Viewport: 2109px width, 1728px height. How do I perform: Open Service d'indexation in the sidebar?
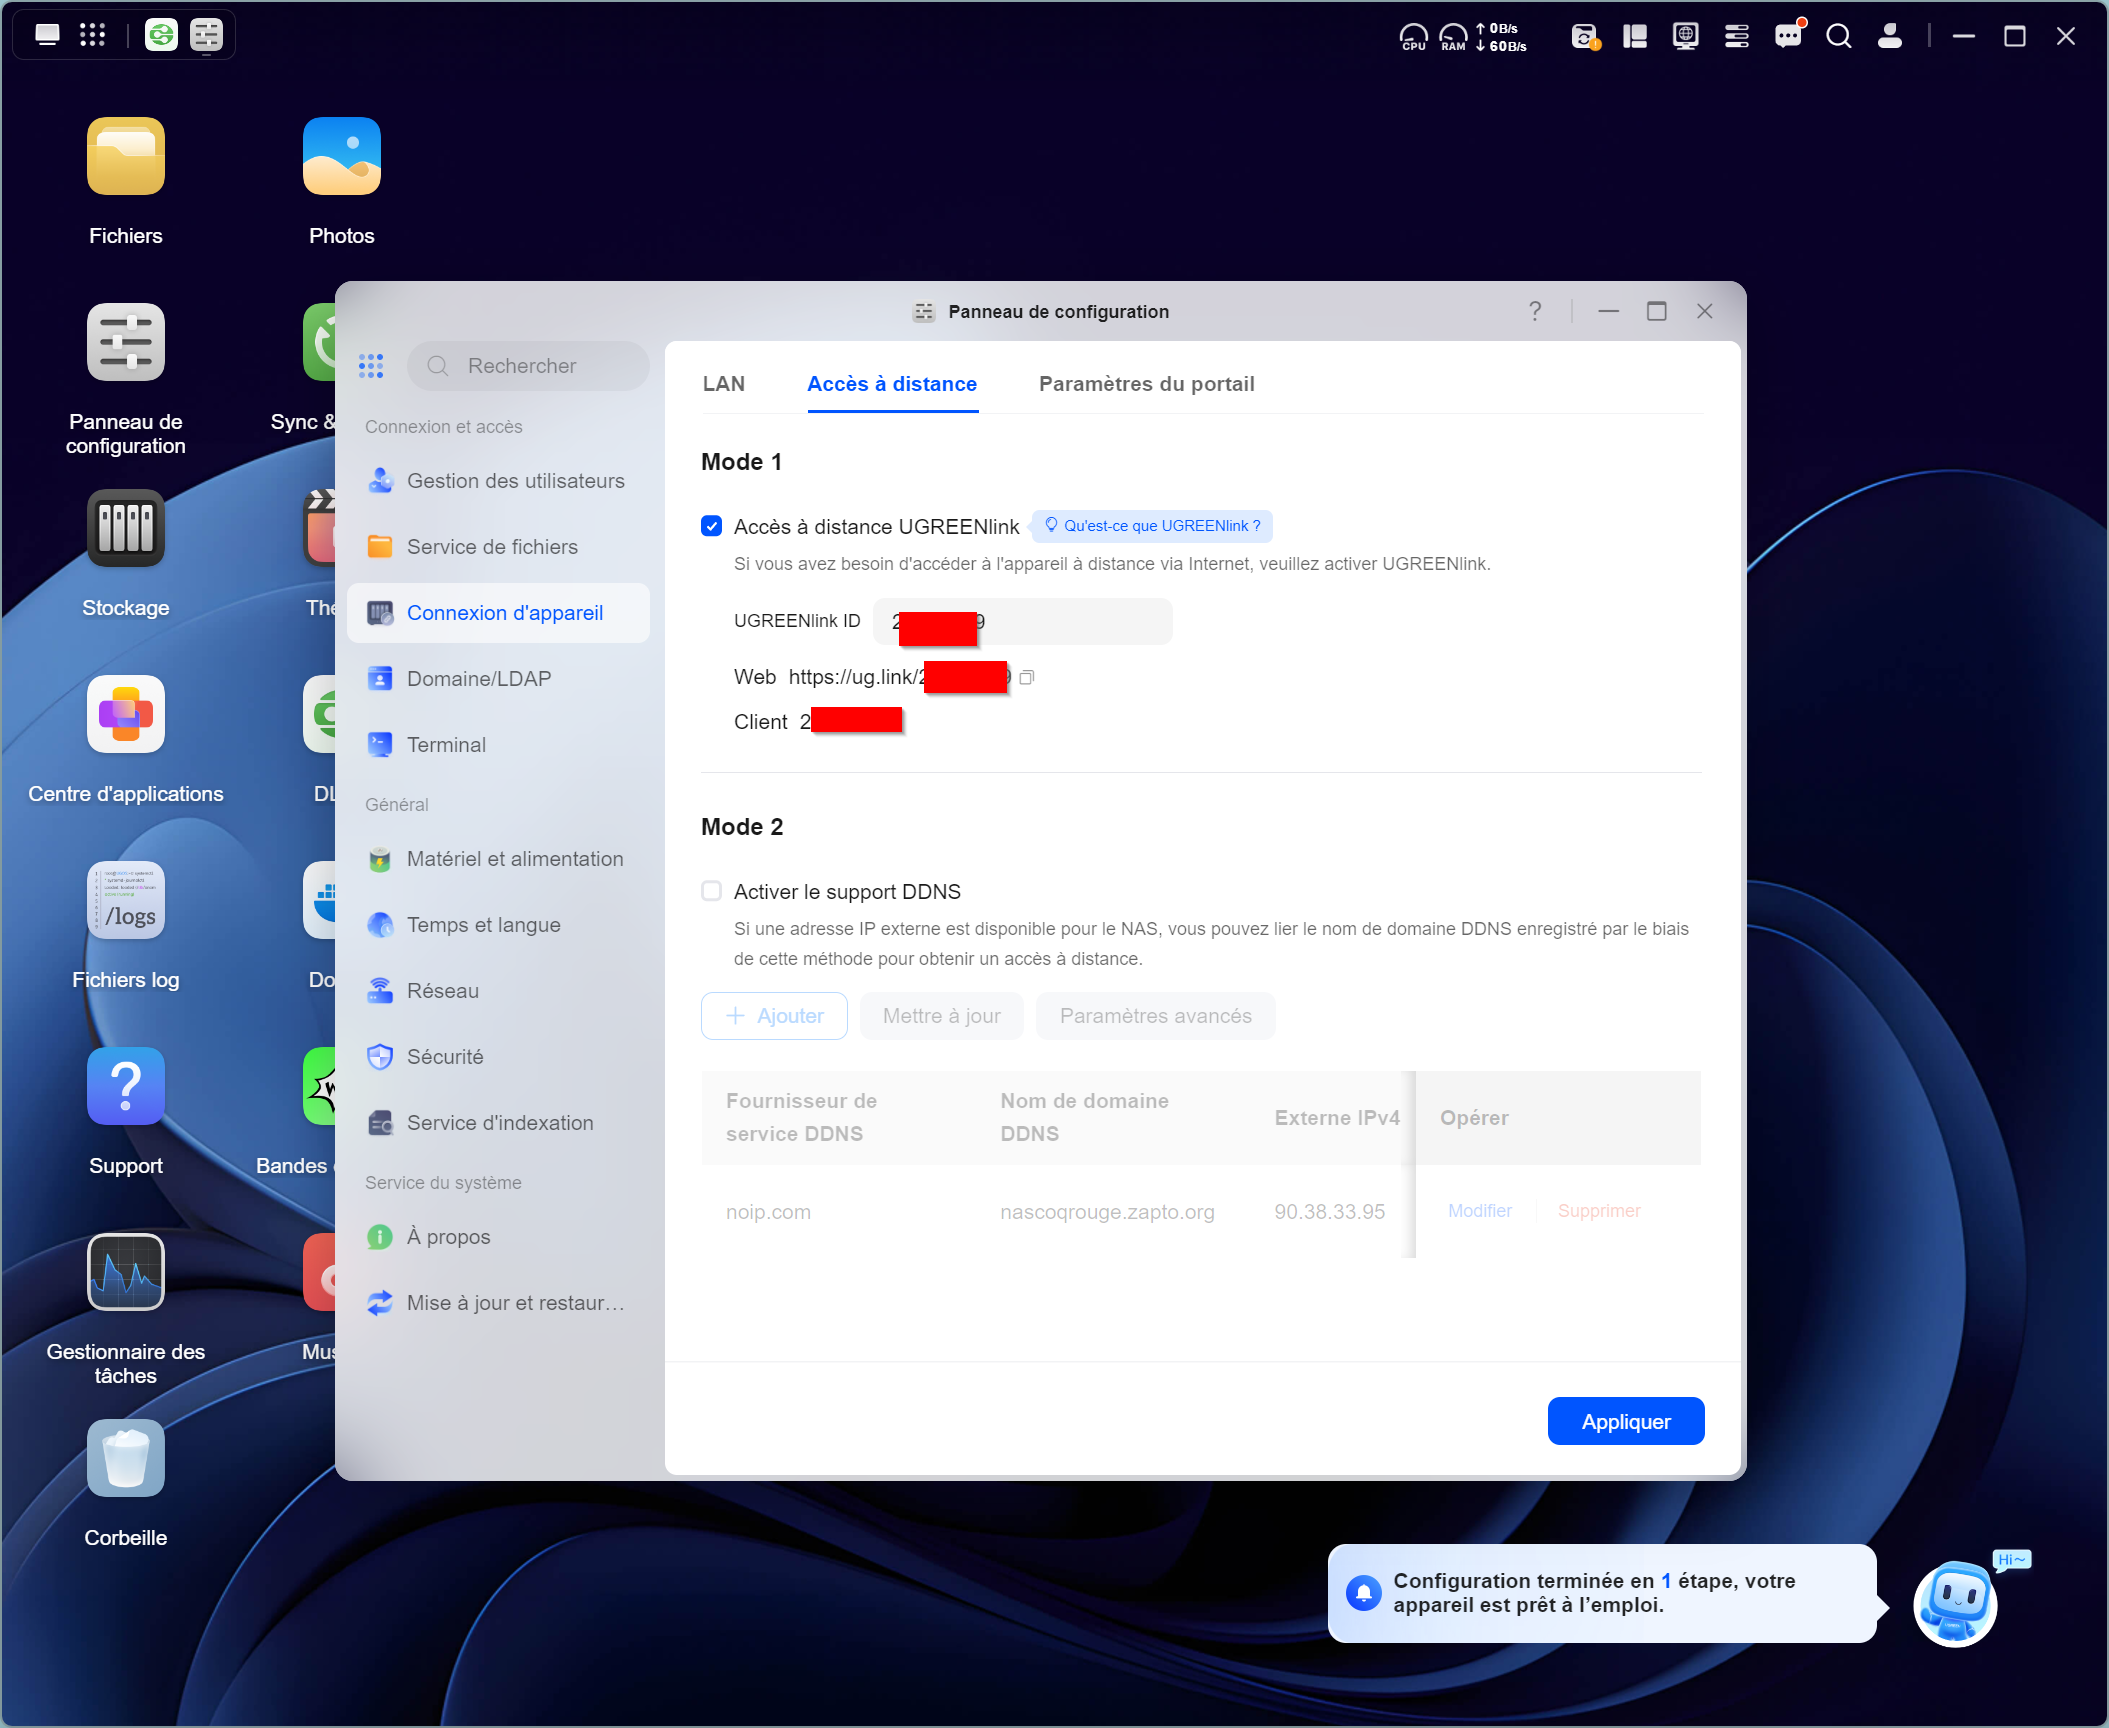click(x=498, y=1123)
